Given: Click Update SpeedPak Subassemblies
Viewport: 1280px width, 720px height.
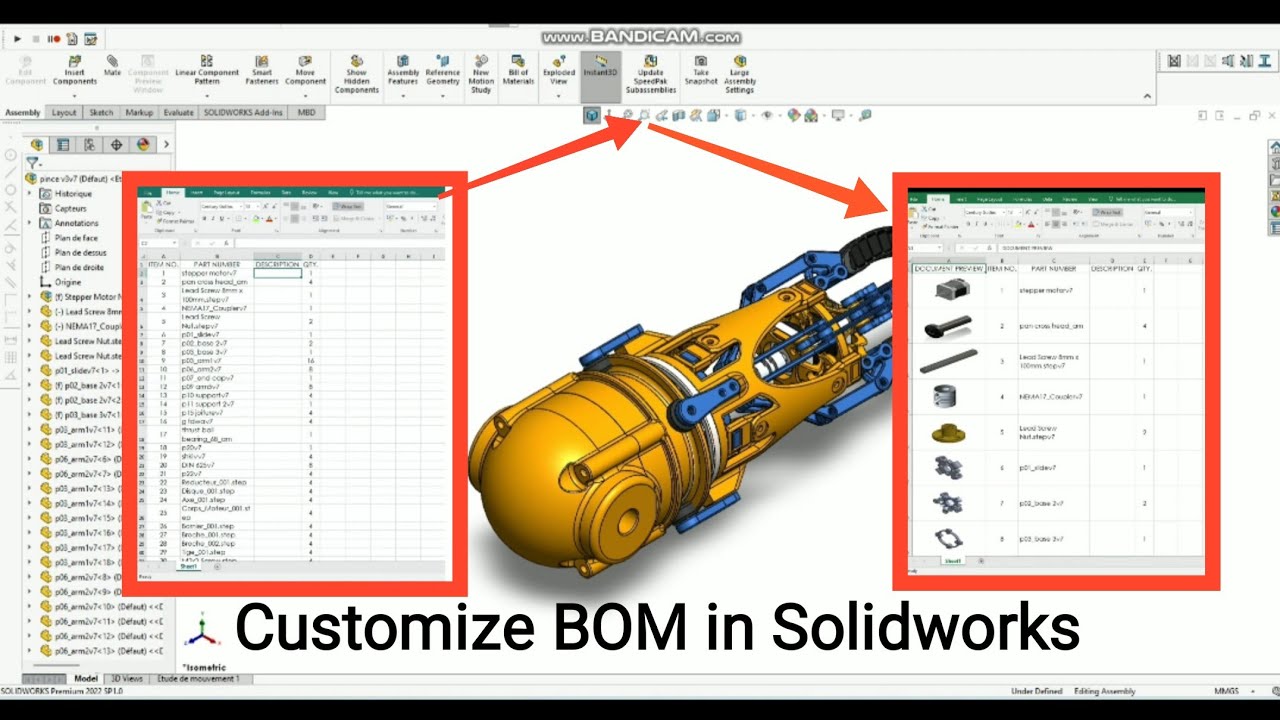Looking at the screenshot, I should coord(650,74).
